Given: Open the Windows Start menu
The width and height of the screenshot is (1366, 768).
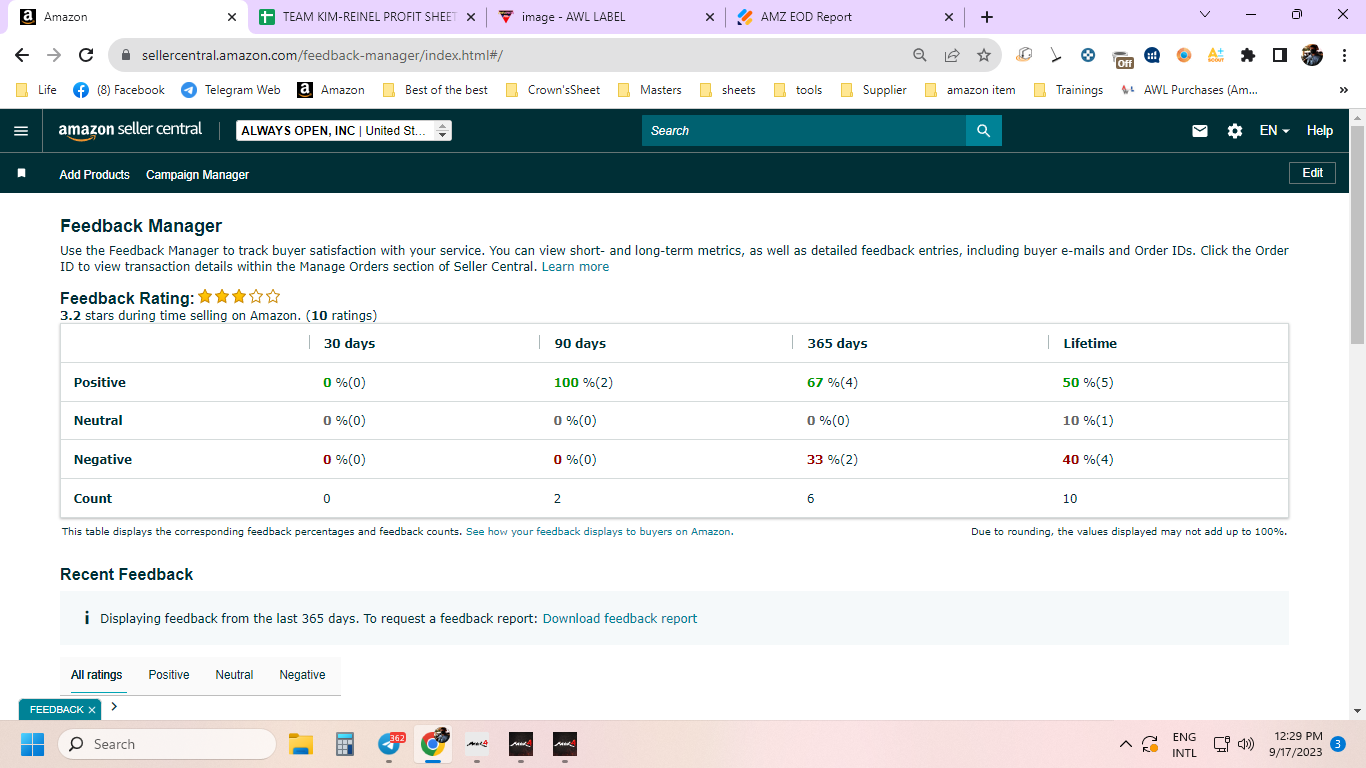Looking at the screenshot, I should [33, 744].
